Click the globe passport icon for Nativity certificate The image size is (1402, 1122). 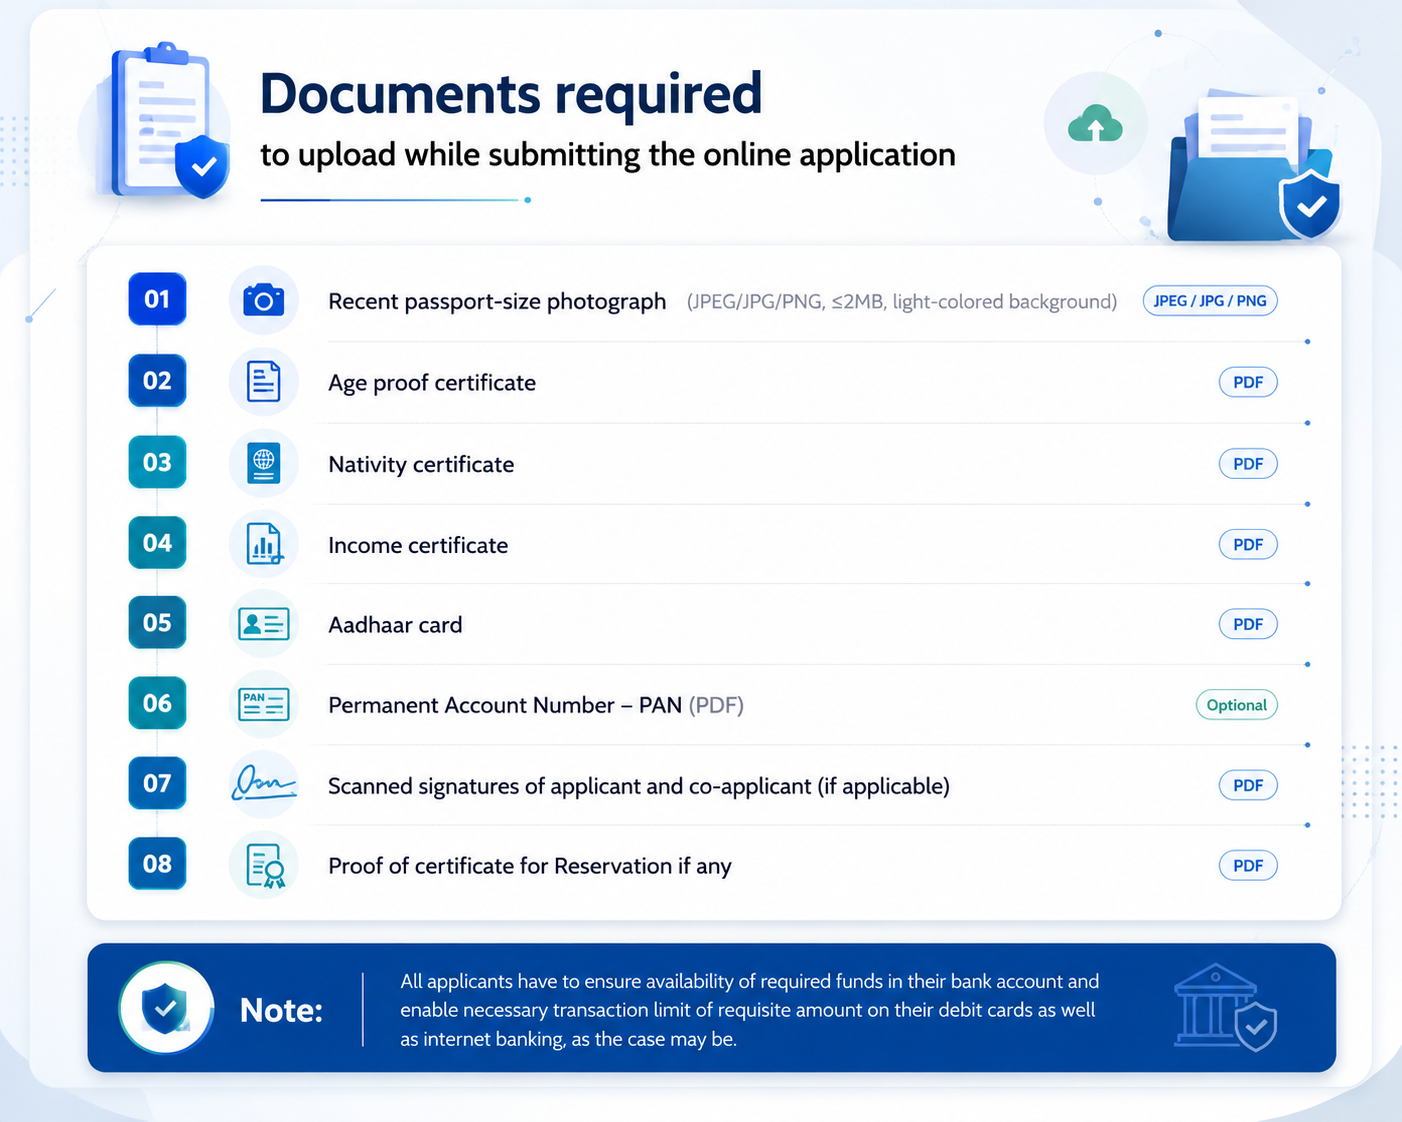pos(264,463)
